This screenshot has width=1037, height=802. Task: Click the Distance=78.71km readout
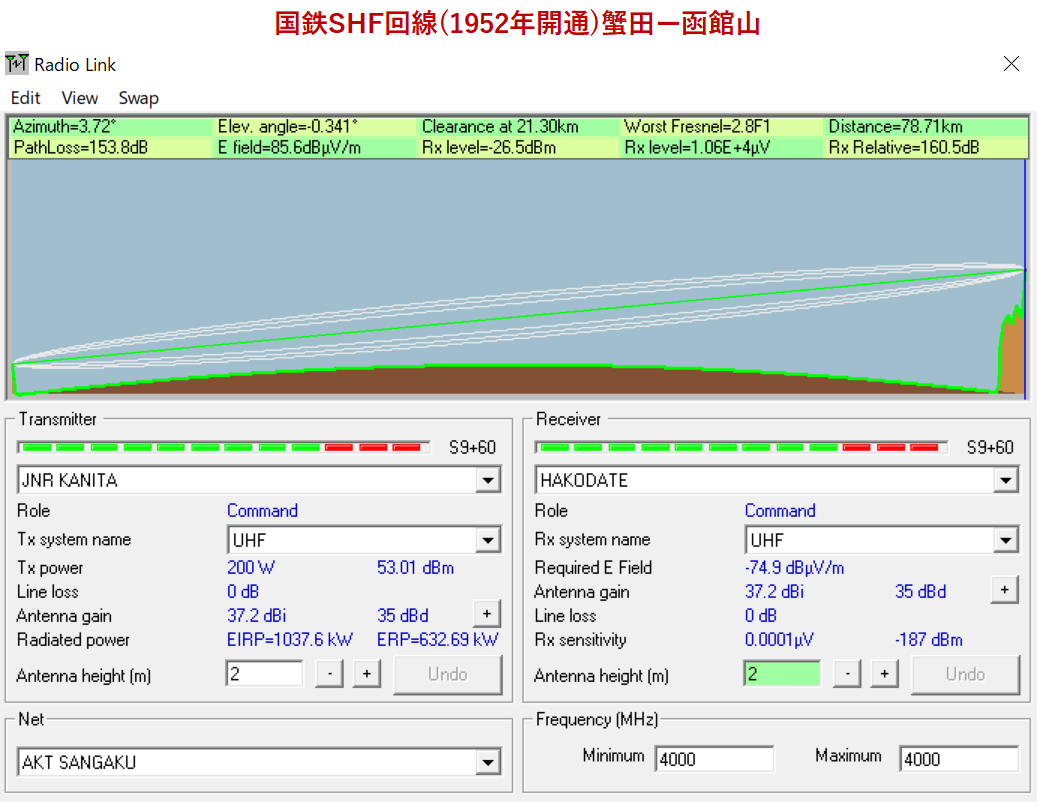click(895, 126)
